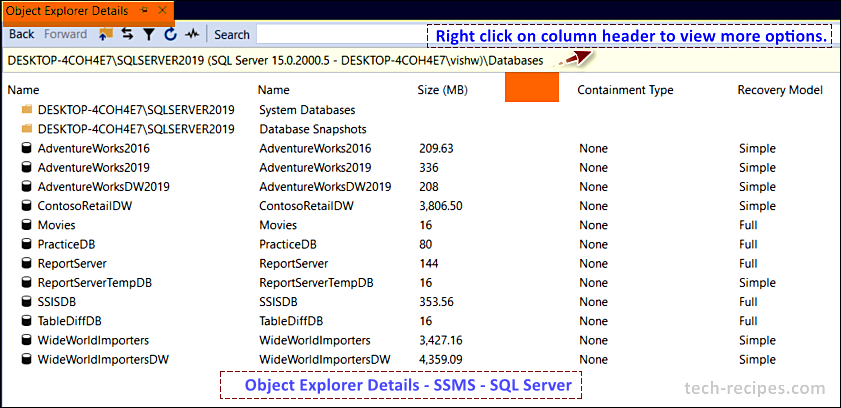Select the SSISDB database icon
Image resolution: width=841 pixels, height=408 pixels.
(x=26, y=301)
